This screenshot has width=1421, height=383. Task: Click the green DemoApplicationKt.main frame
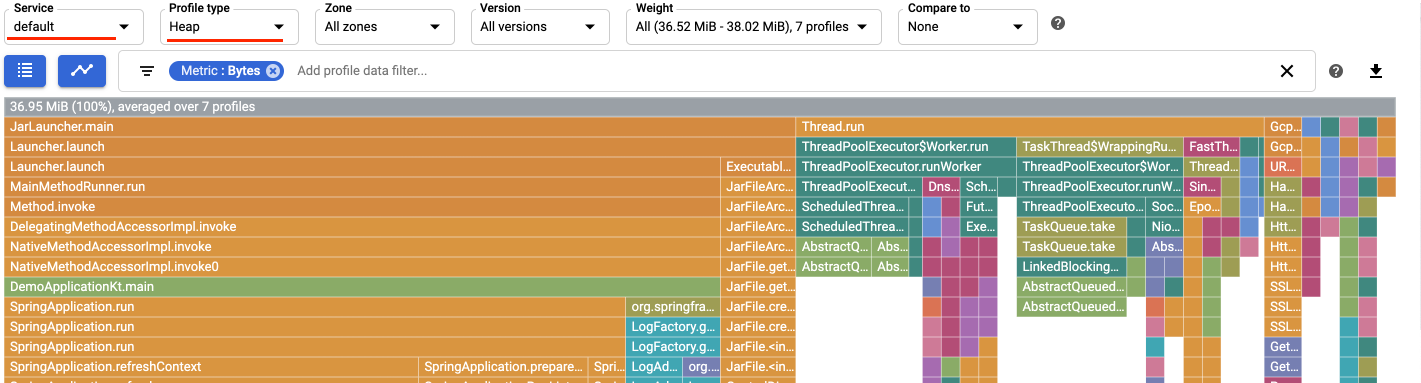pyautogui.click(x=363, y=287)
